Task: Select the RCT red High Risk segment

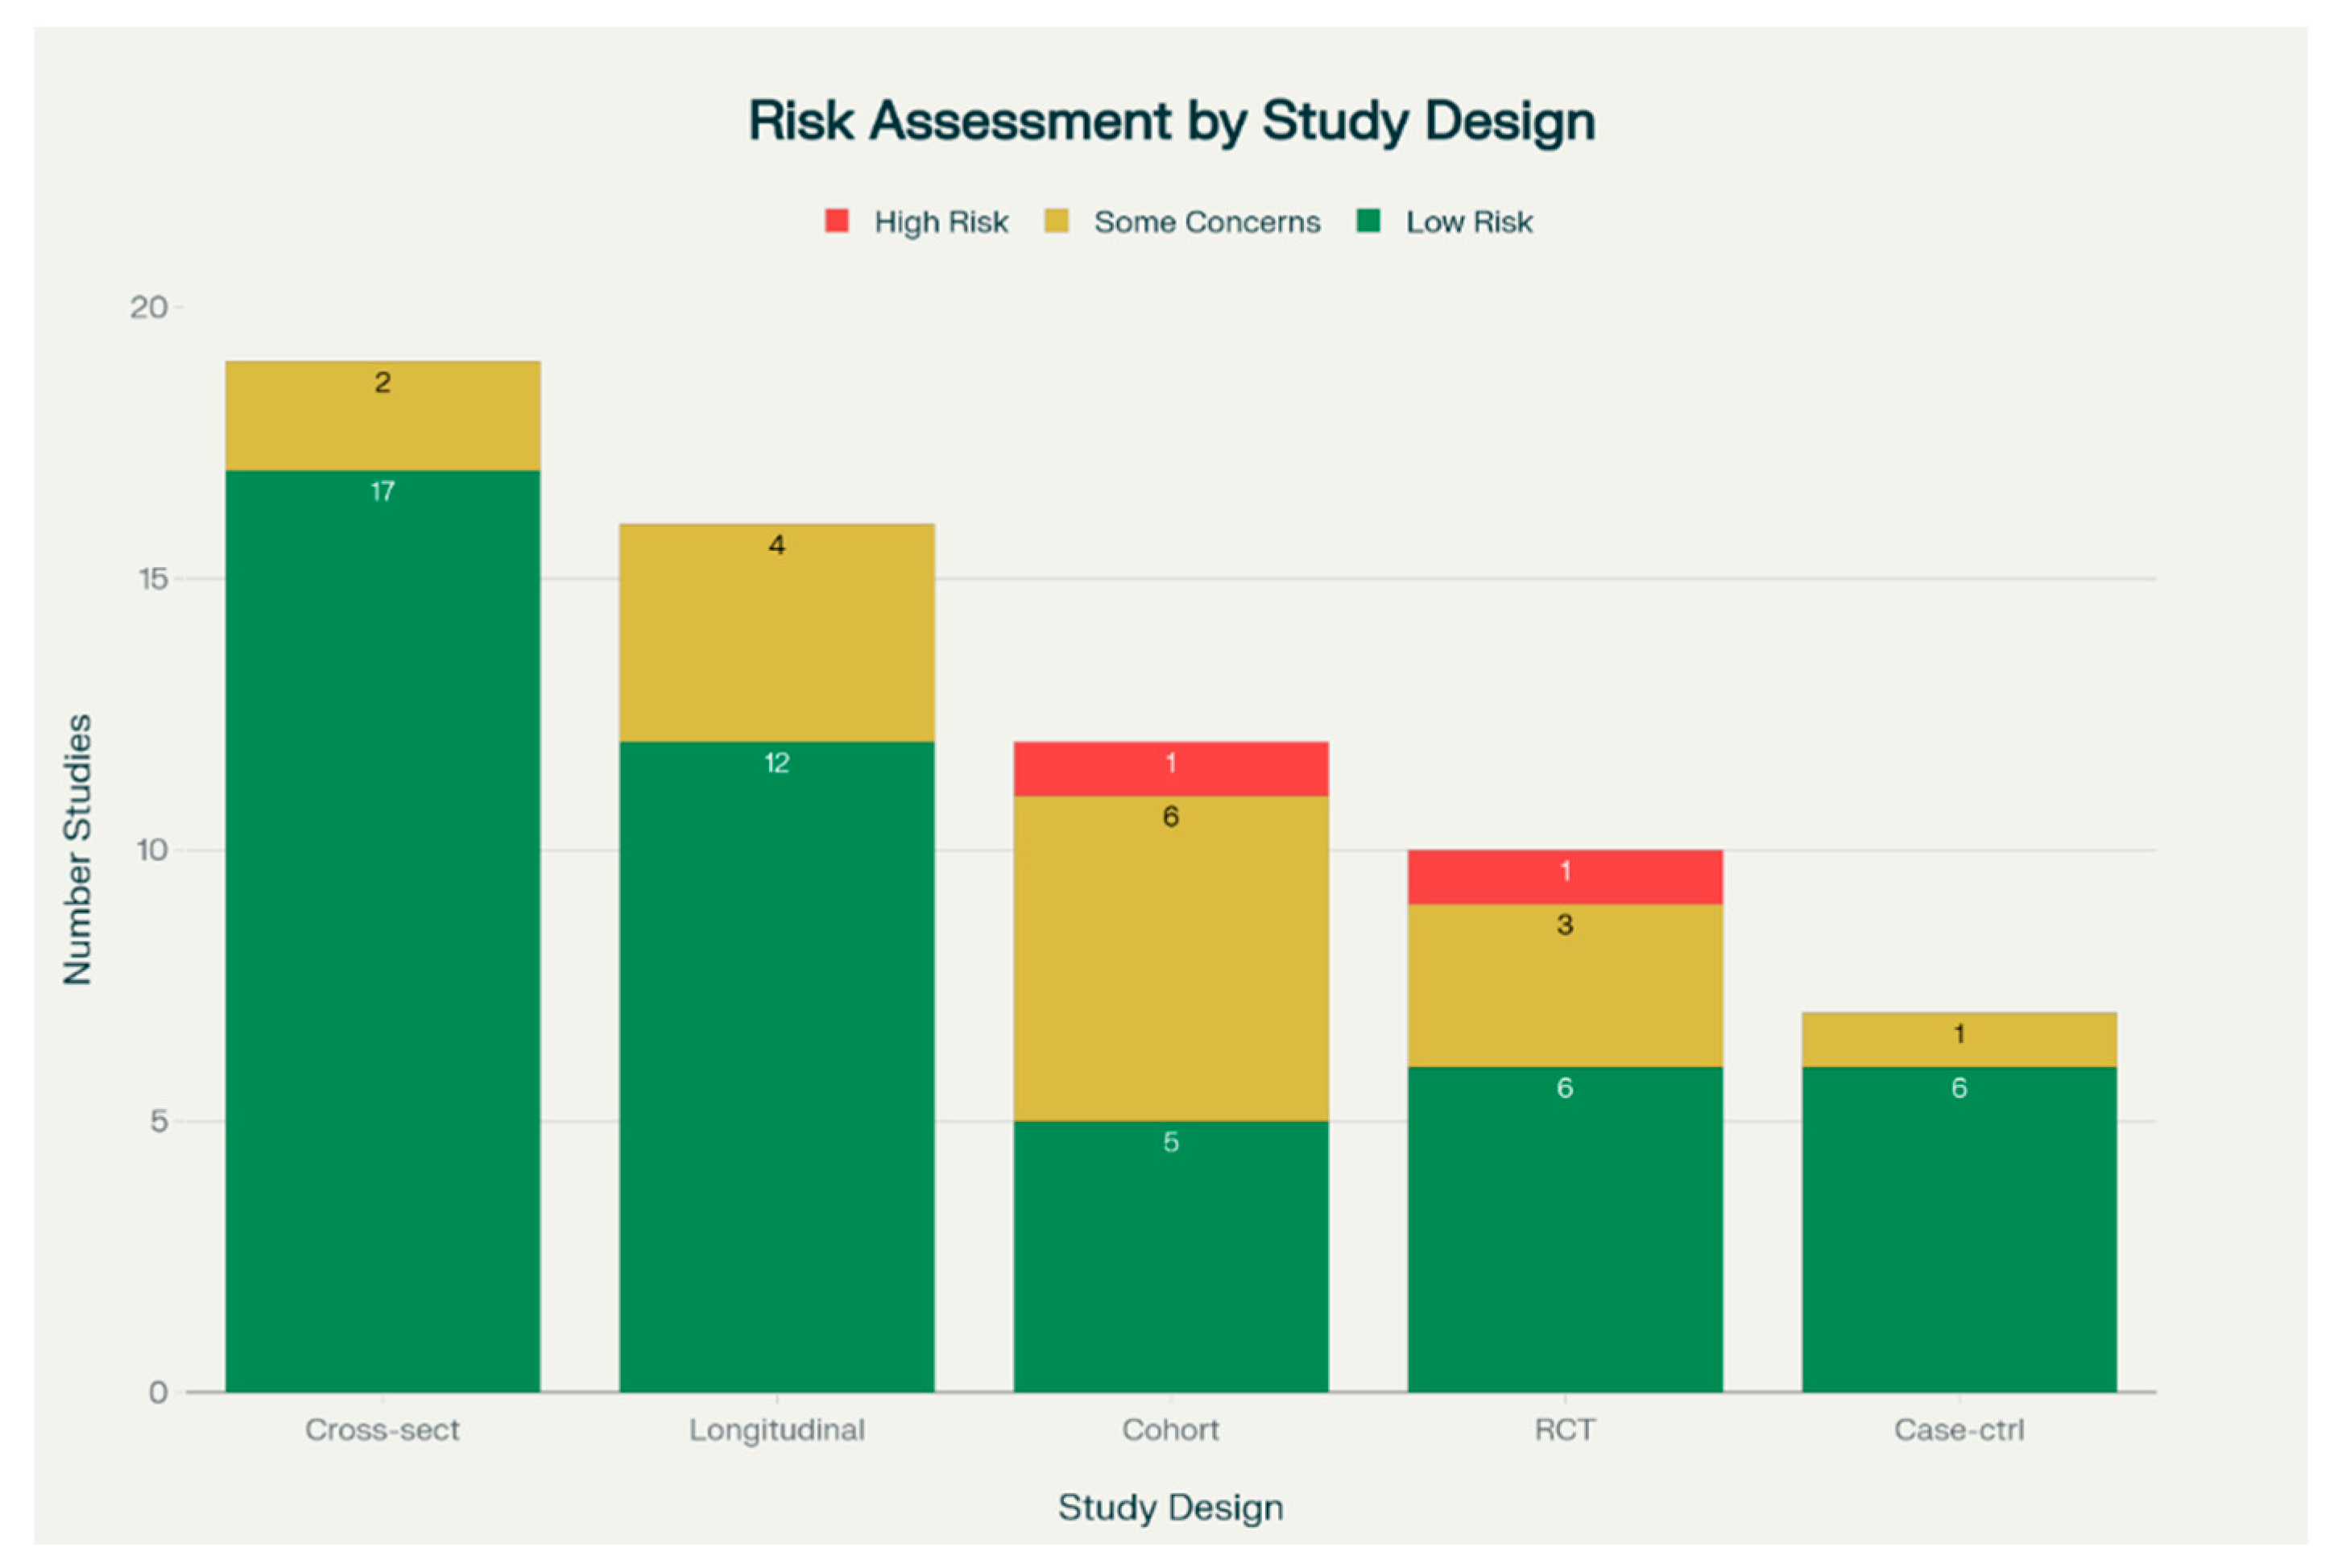Action: click(x=1564, y=877)
